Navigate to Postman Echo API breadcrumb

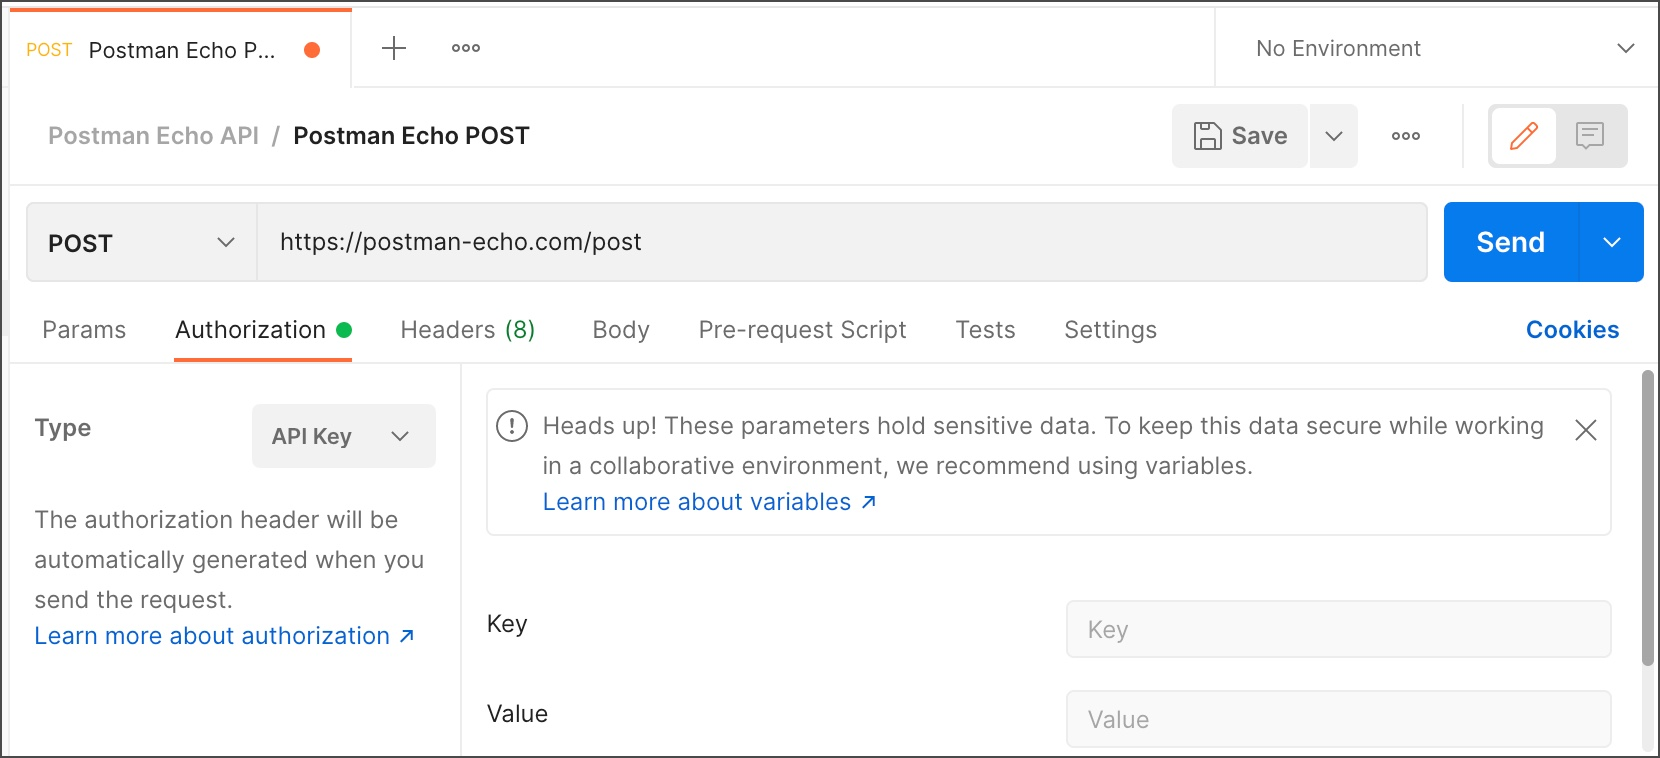point(153,136)
